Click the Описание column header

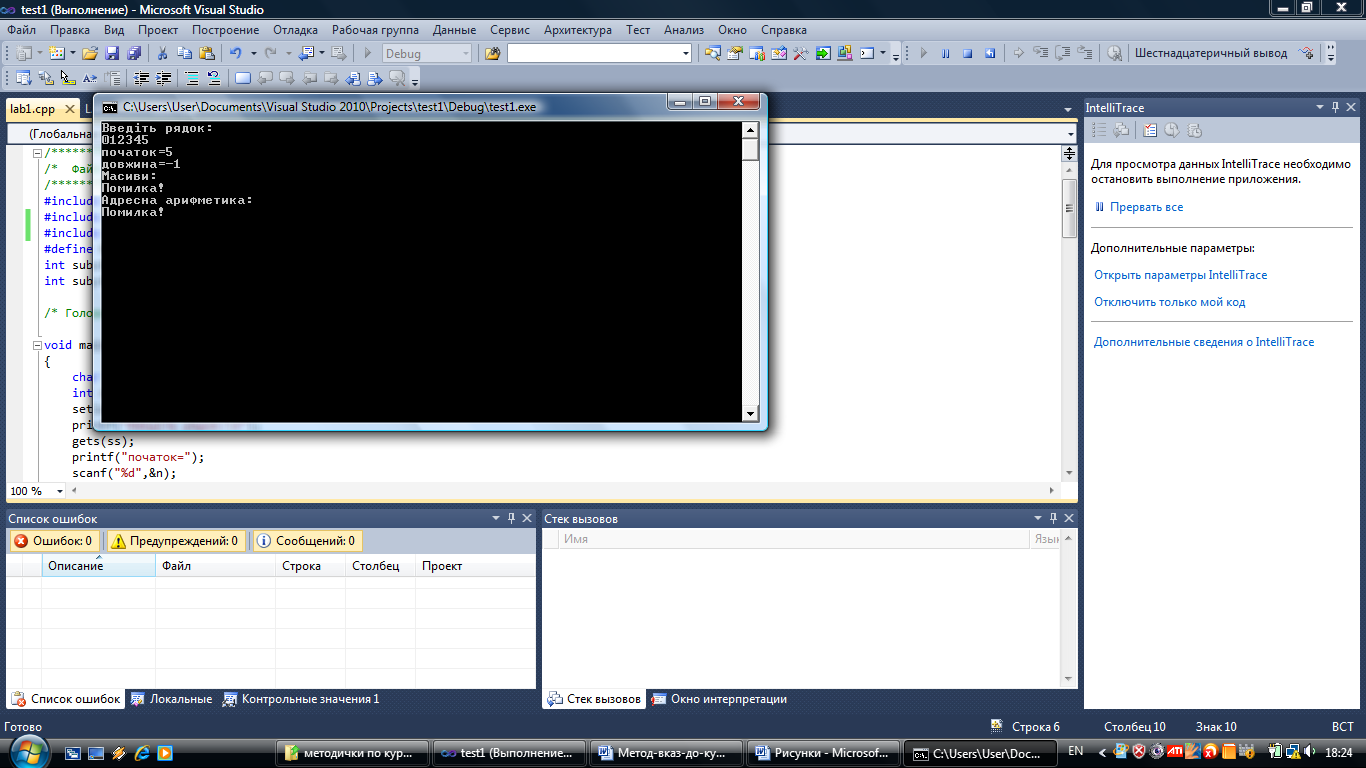pos(98,566)
